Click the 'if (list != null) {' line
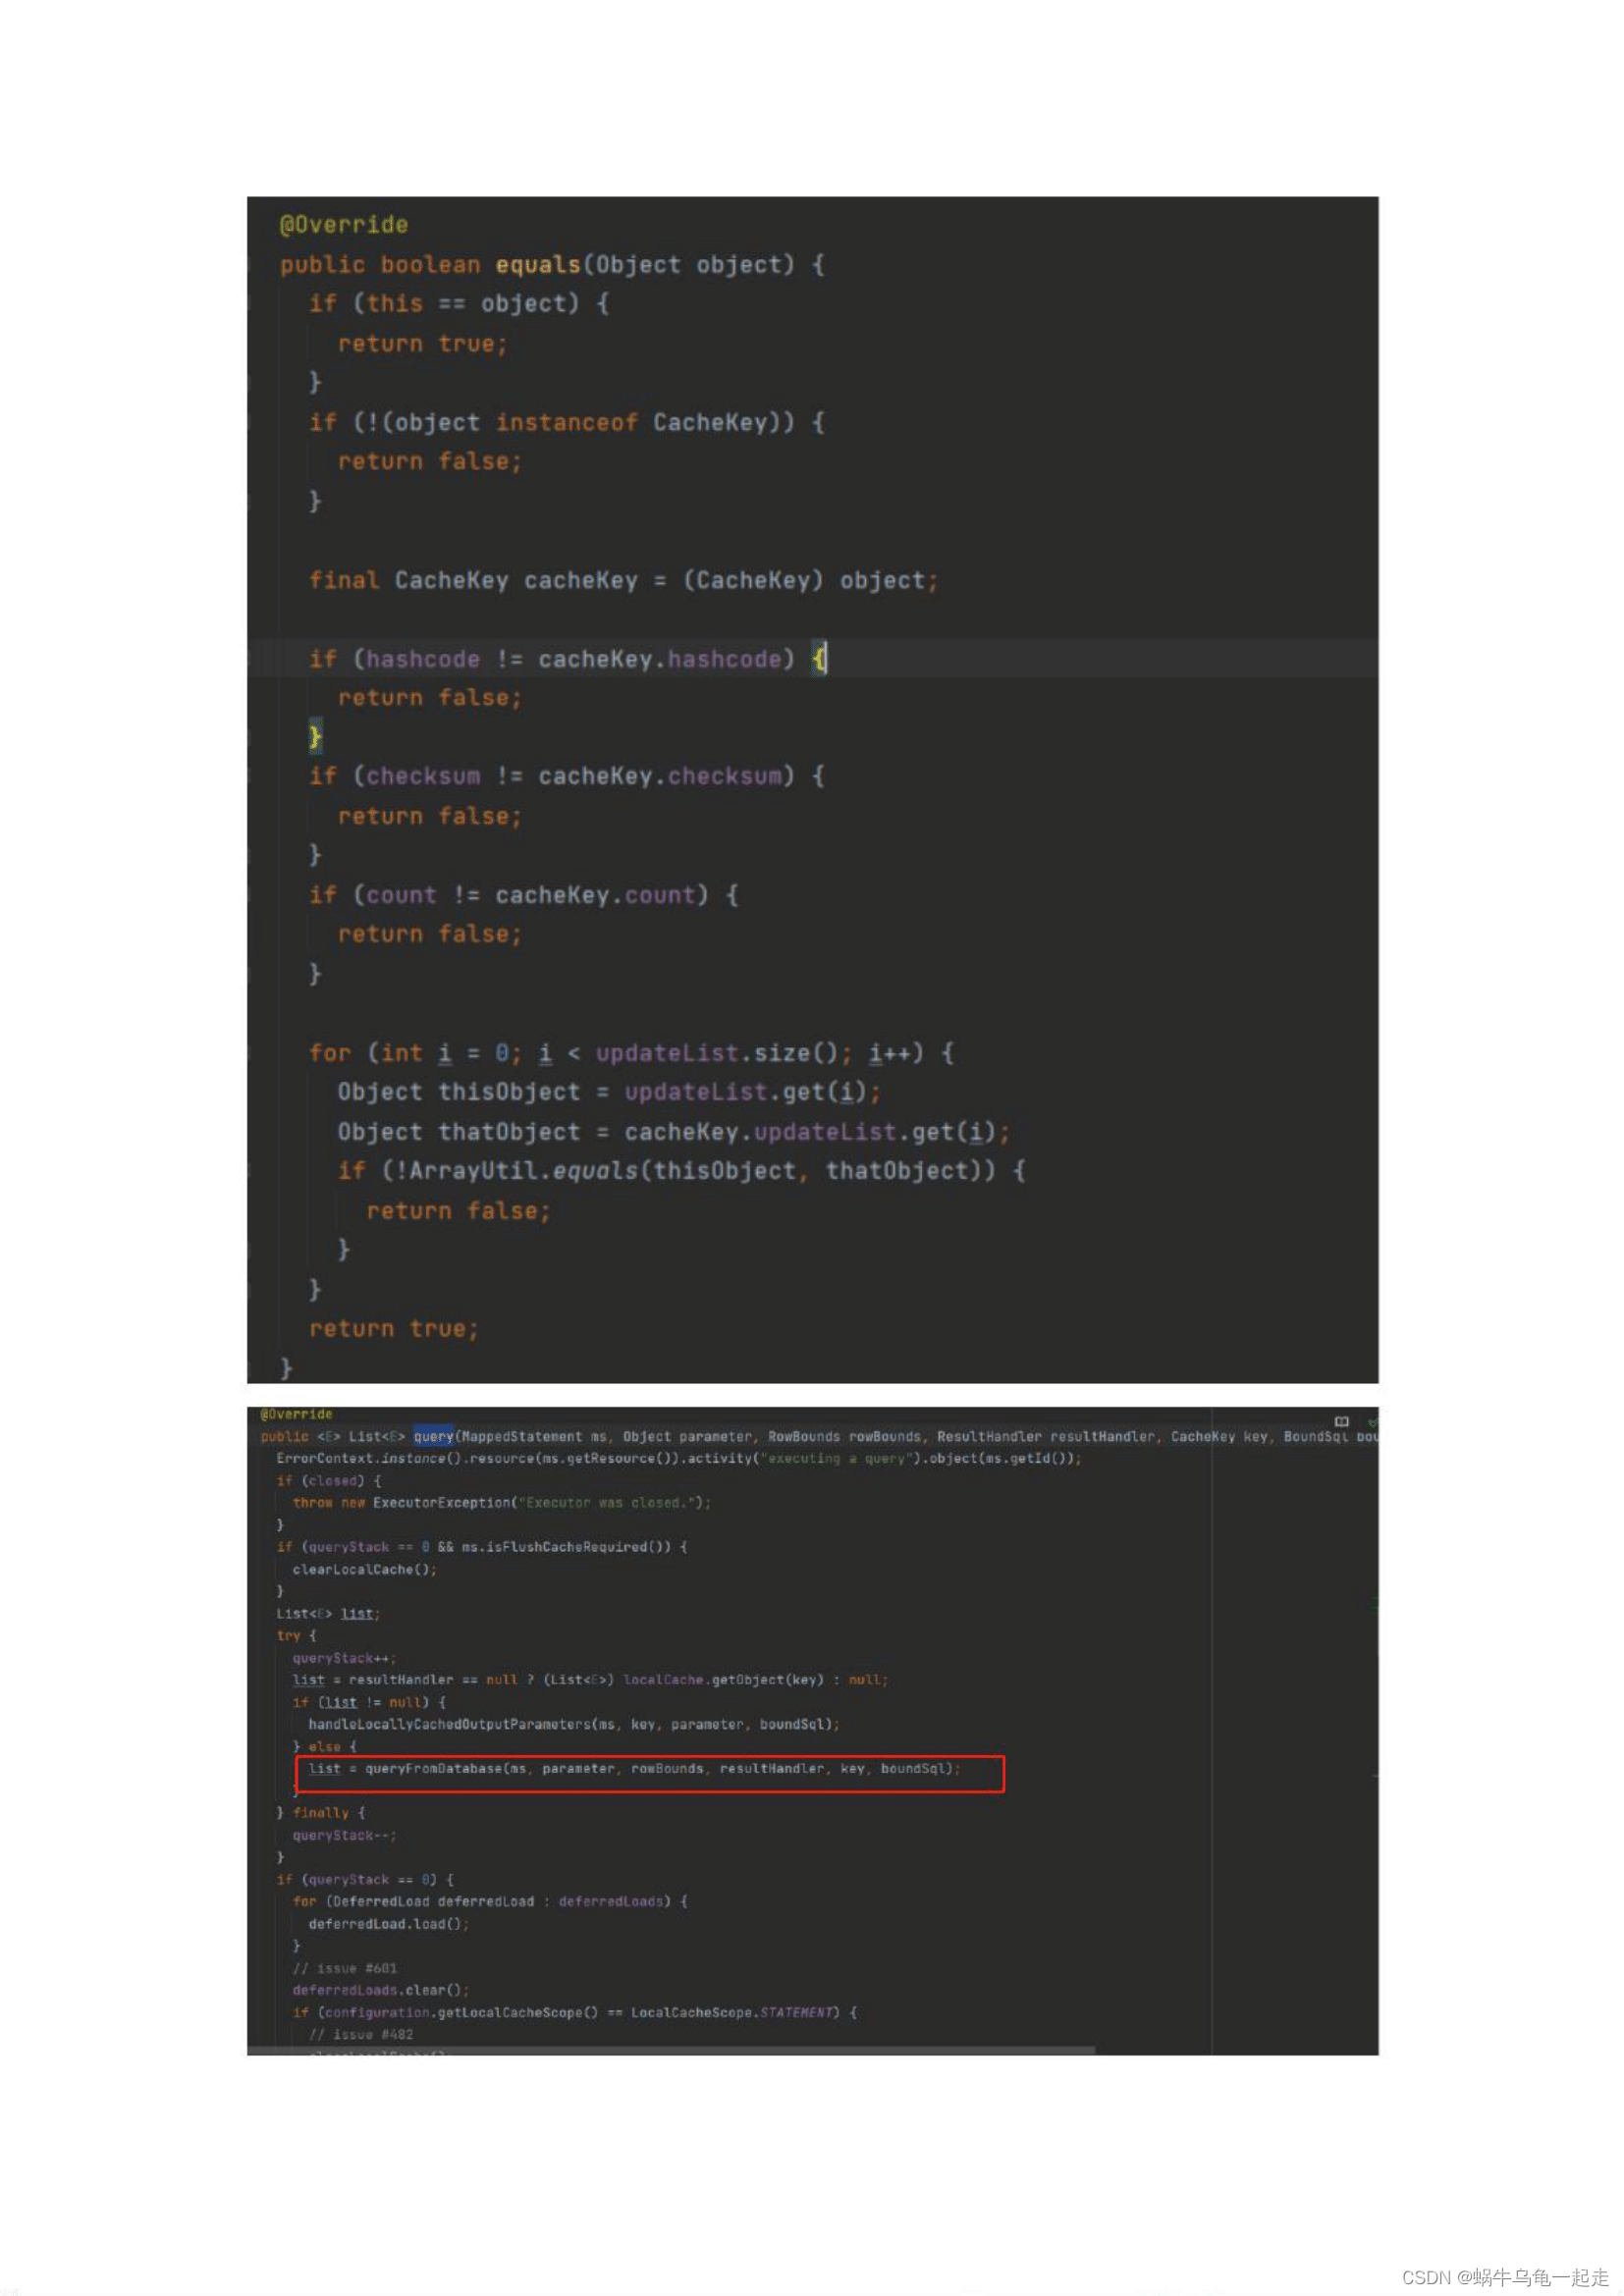1624x2296 pixels. click(369, 1702)
